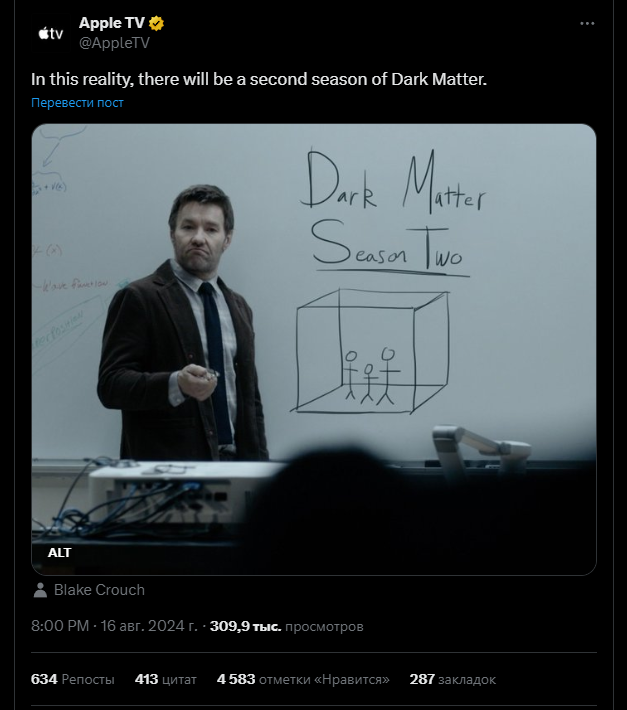This screenshot has width=627, height=710.
Task: Open the 413 цитат list
Action: (x=166, y=679)
